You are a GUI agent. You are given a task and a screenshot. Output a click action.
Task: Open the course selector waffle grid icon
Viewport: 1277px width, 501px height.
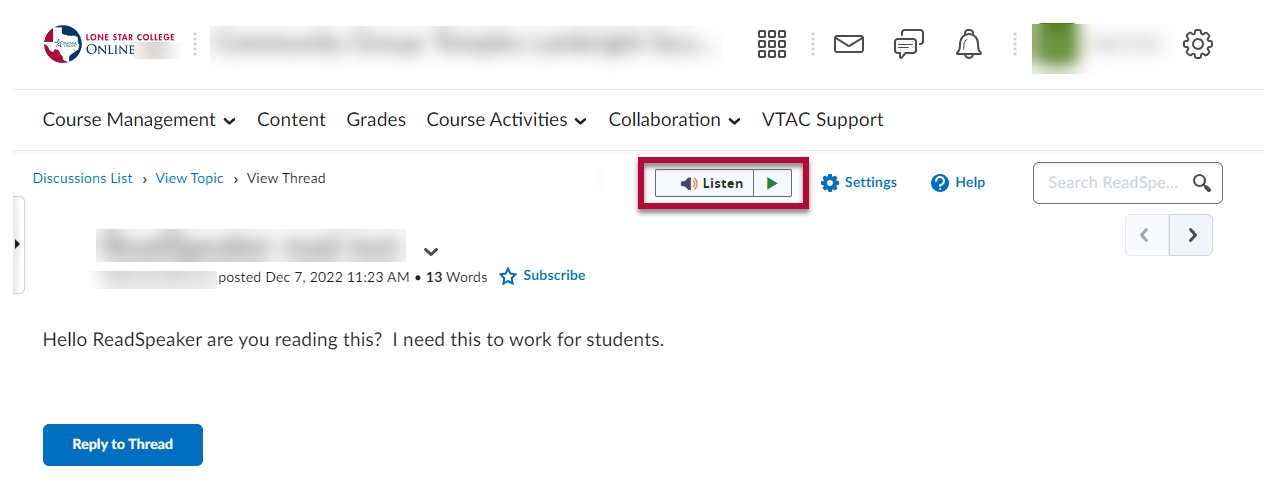[x=772, y=44]
